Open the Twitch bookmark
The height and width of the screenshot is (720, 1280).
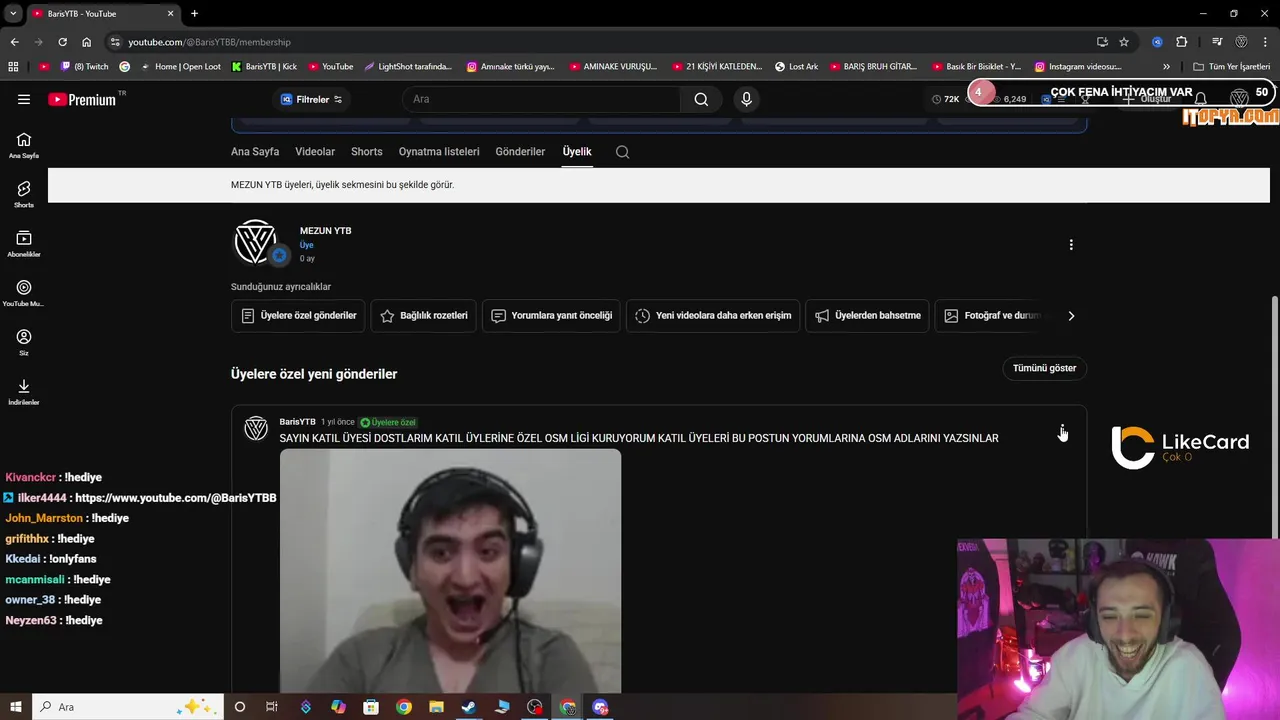(x=85, y=67)
